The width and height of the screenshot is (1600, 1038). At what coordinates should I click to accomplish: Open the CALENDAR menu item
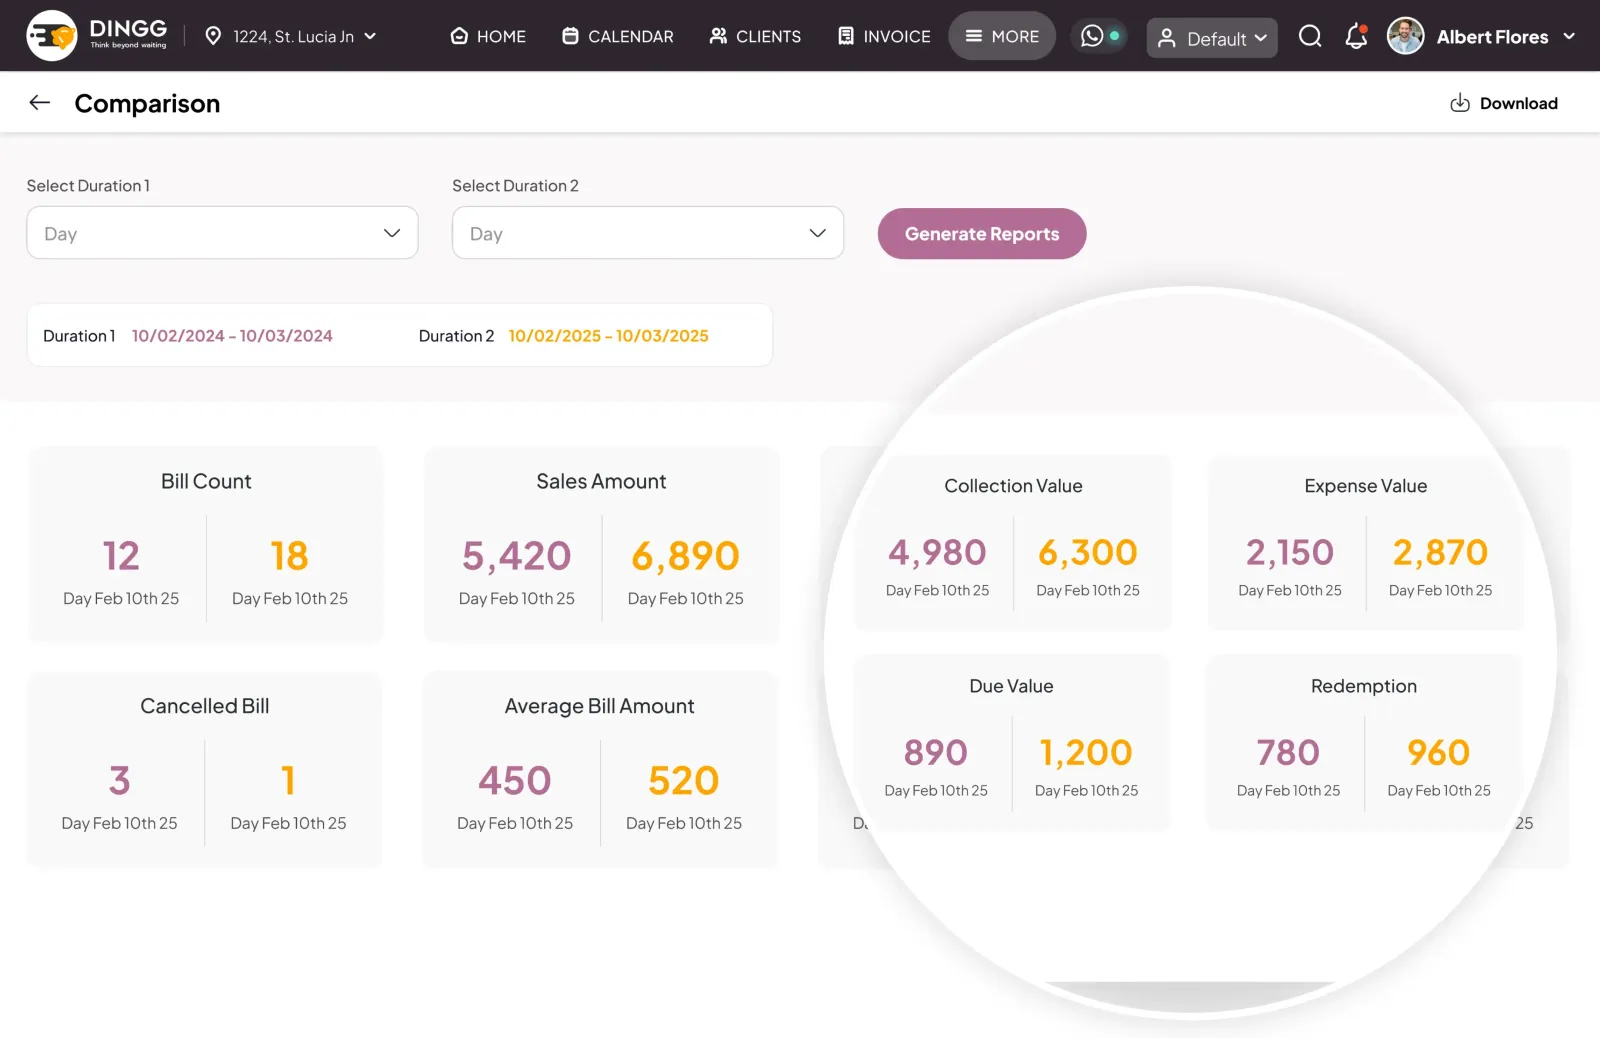[x=618, y=36]
